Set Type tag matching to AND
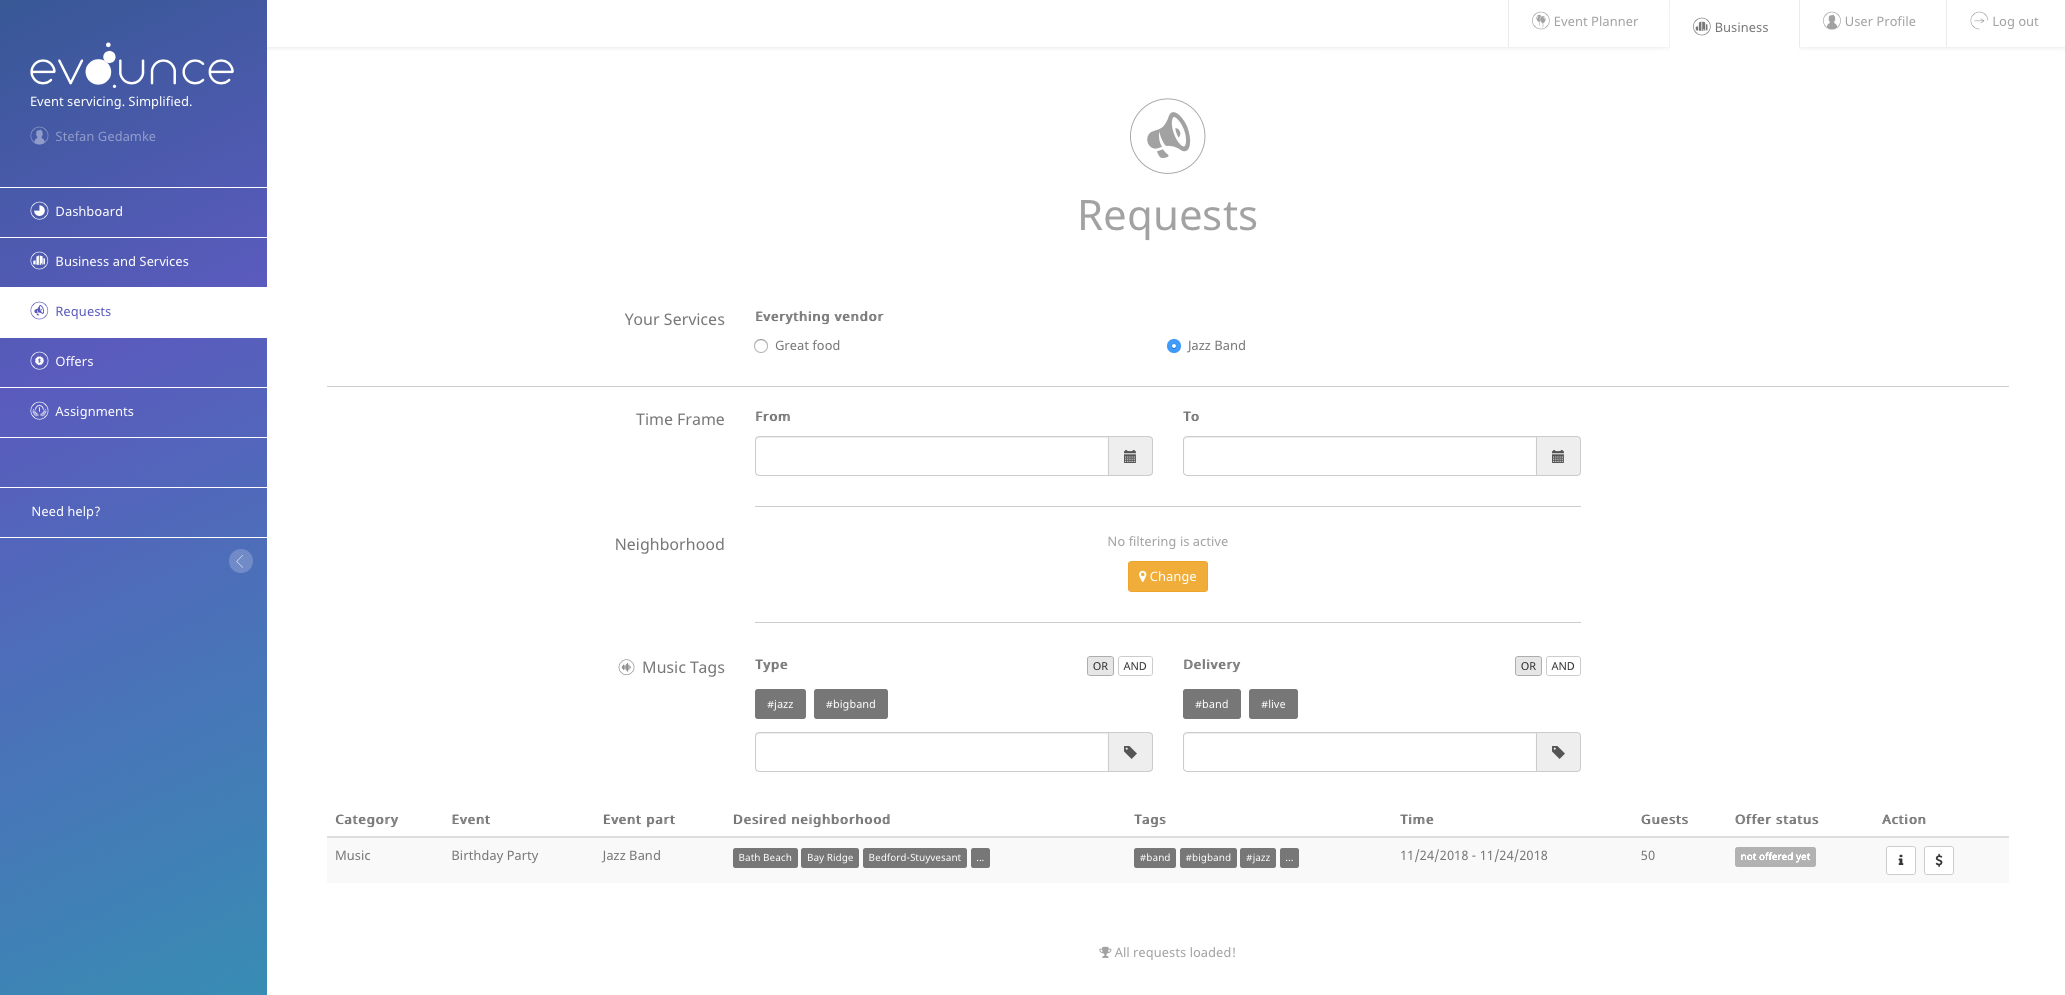This screenshot has height=995, width=2065. tap(1135, 666)
